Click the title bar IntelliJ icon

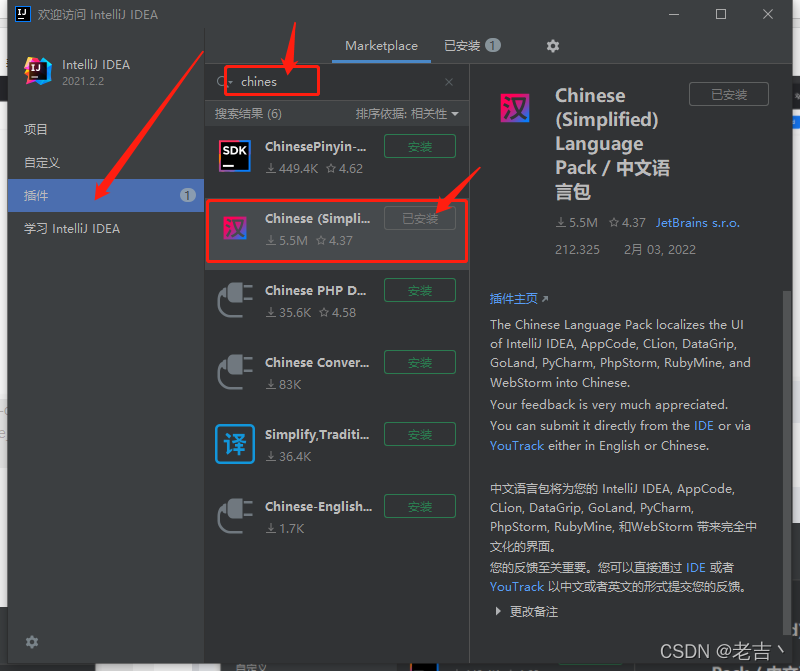tap(22, 14)
